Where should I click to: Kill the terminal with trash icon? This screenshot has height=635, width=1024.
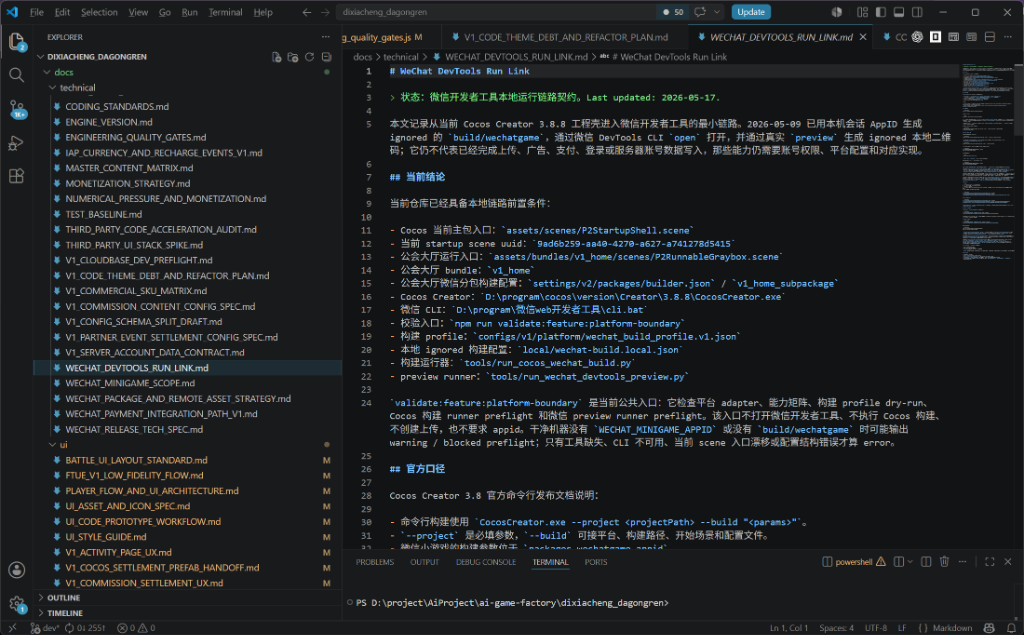click(944, 562)
